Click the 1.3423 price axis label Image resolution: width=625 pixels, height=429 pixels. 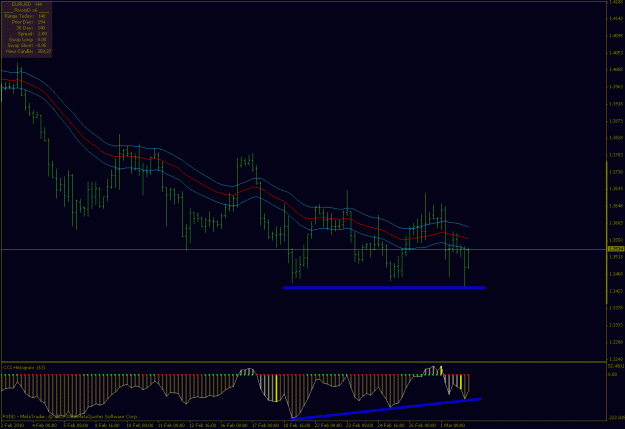click(616, 291)
